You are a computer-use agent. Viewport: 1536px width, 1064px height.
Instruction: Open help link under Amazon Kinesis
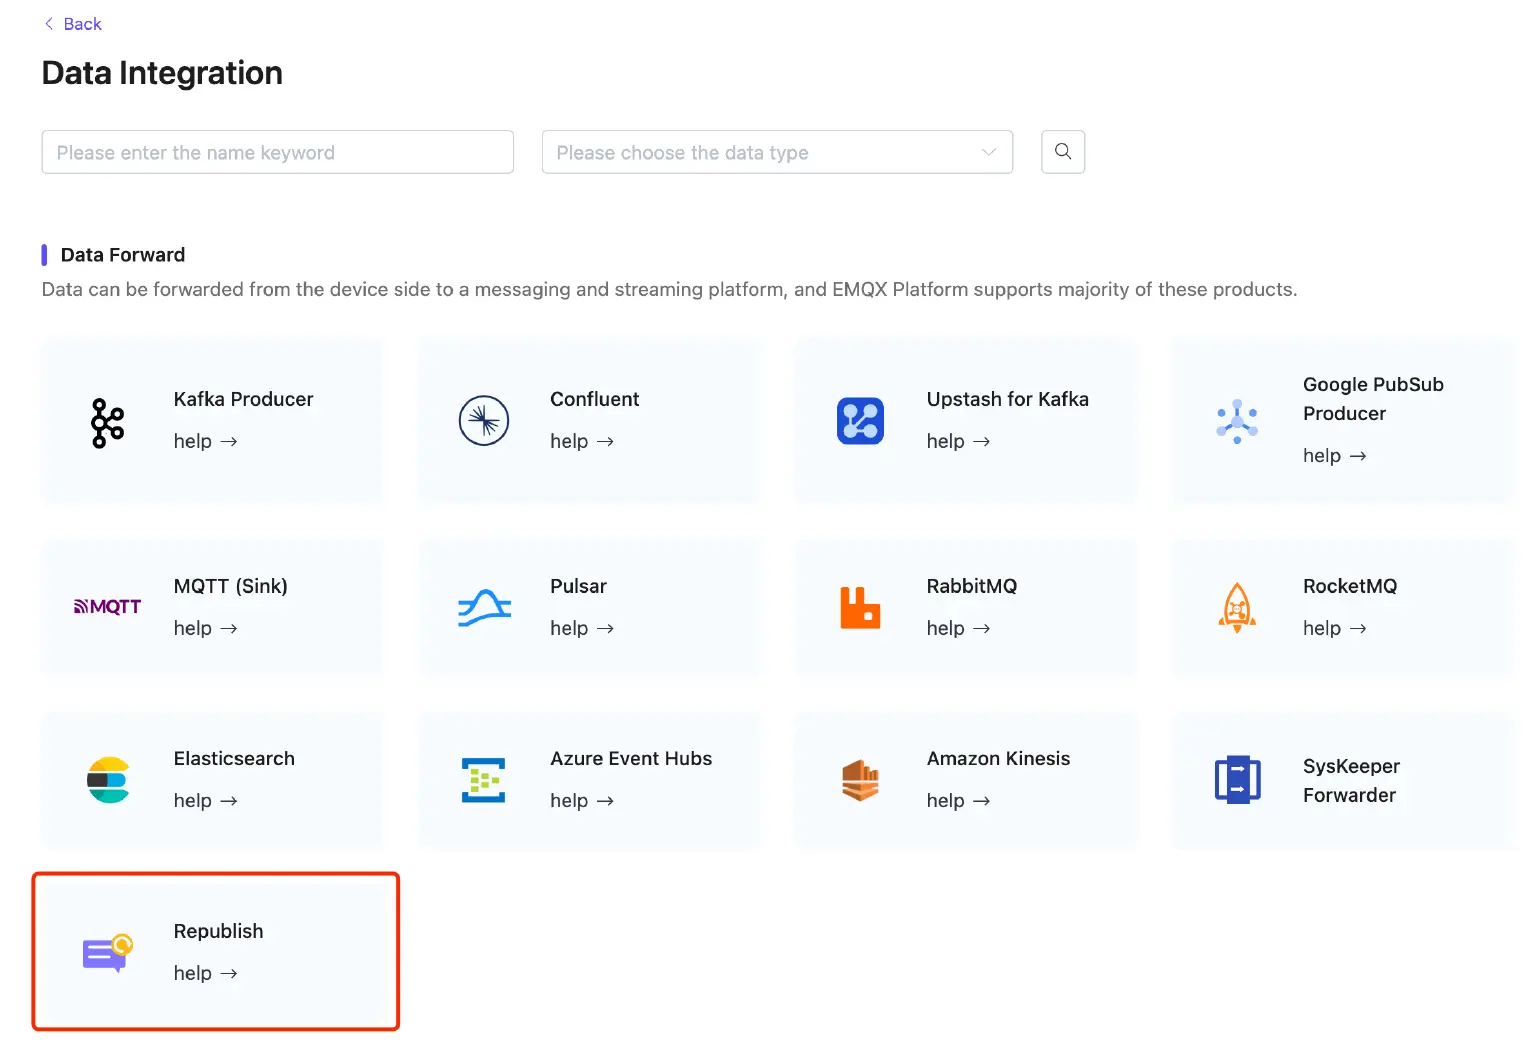[958, 801]
